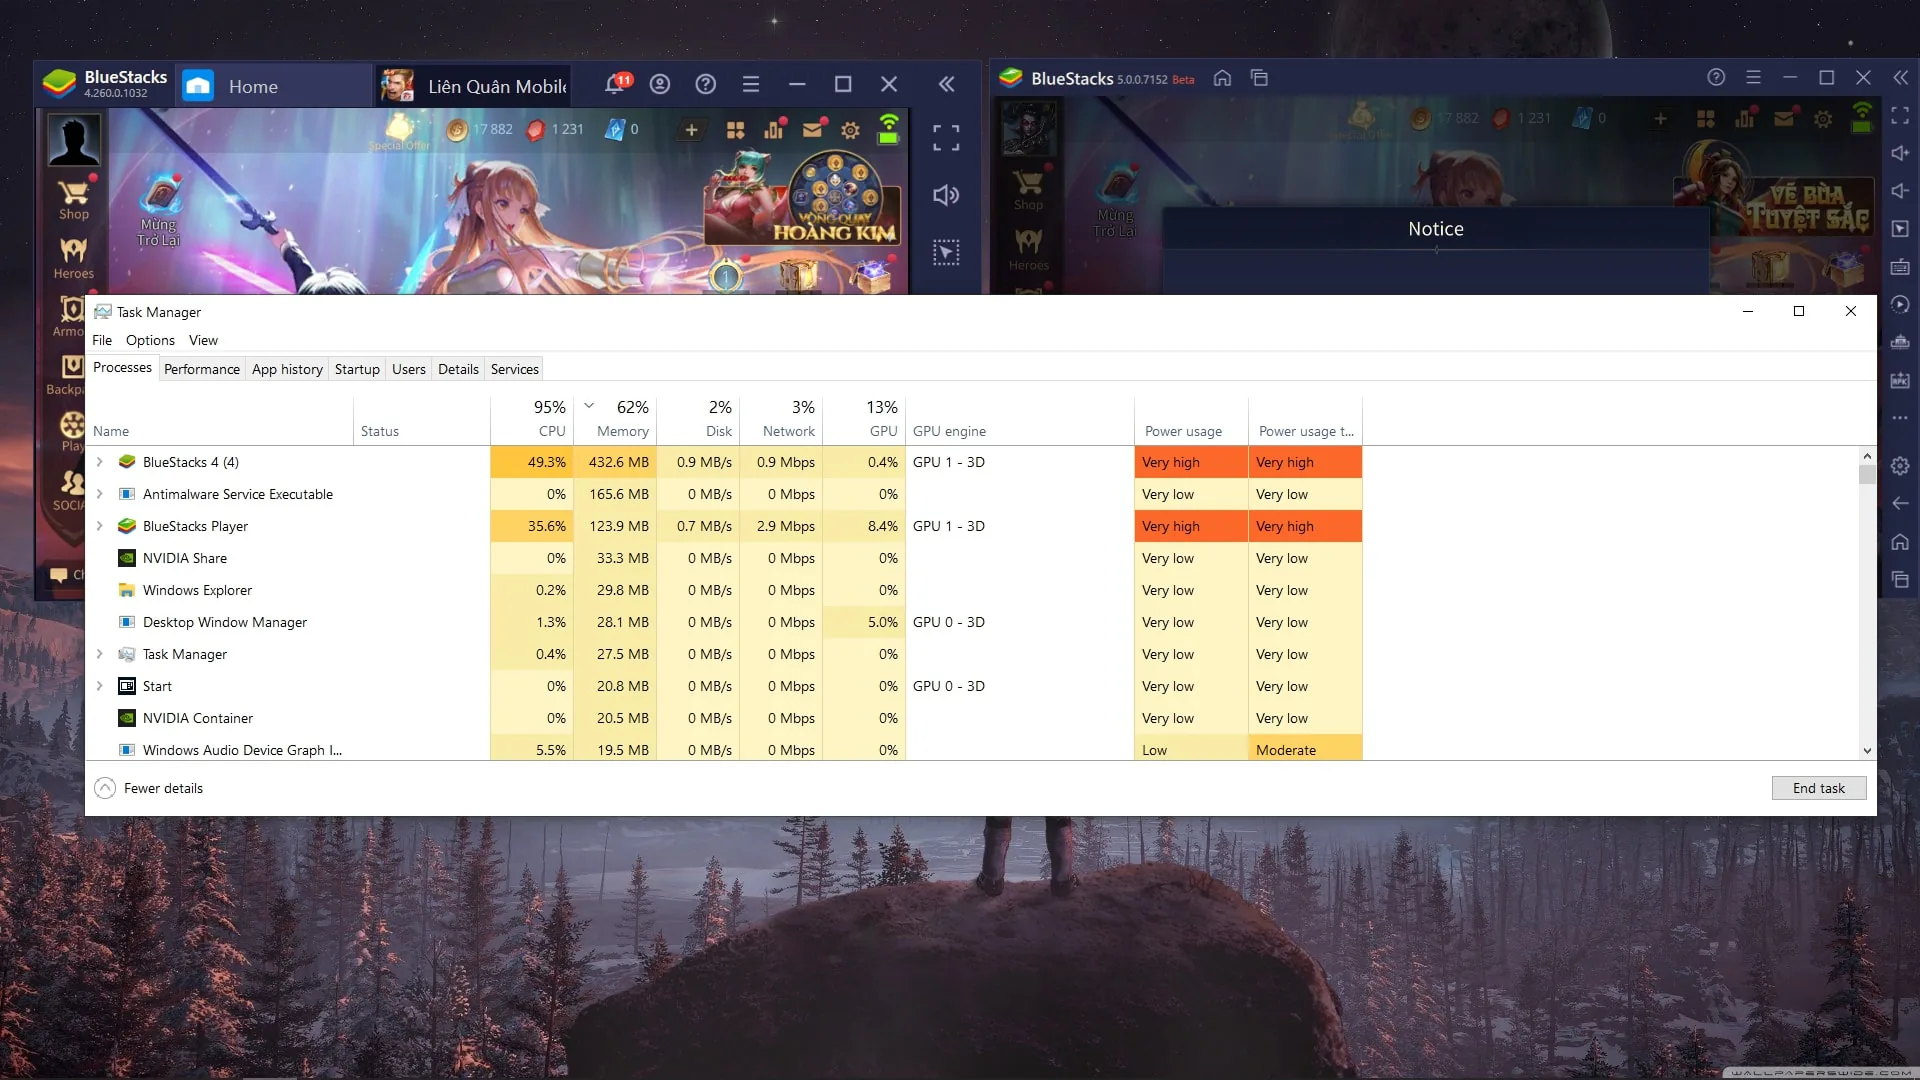Open player avatar in BlueStacks 4 game
The image size is (1920, 1080).
click(74, 140)
